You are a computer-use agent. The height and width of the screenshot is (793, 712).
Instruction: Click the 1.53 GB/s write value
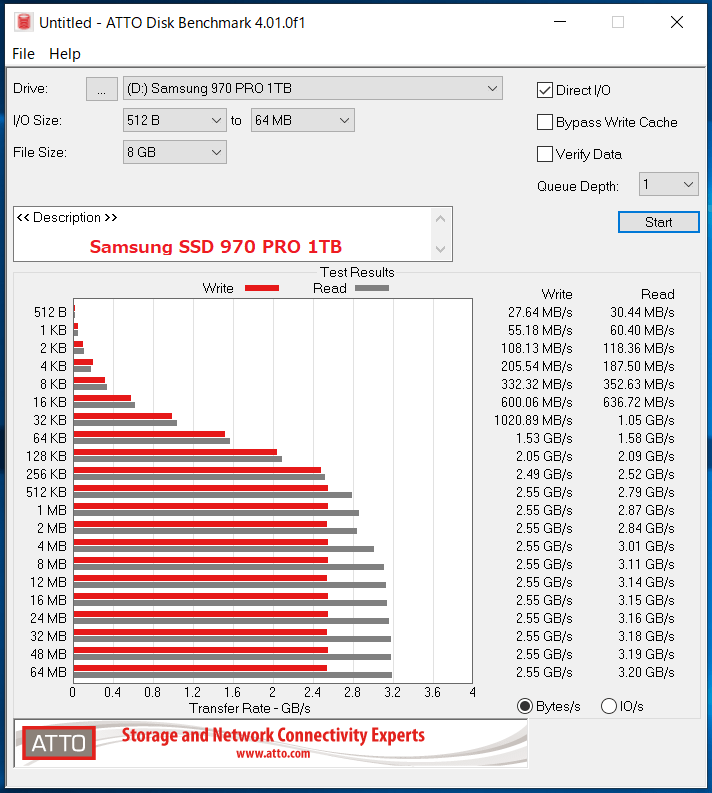coord(544,438)
